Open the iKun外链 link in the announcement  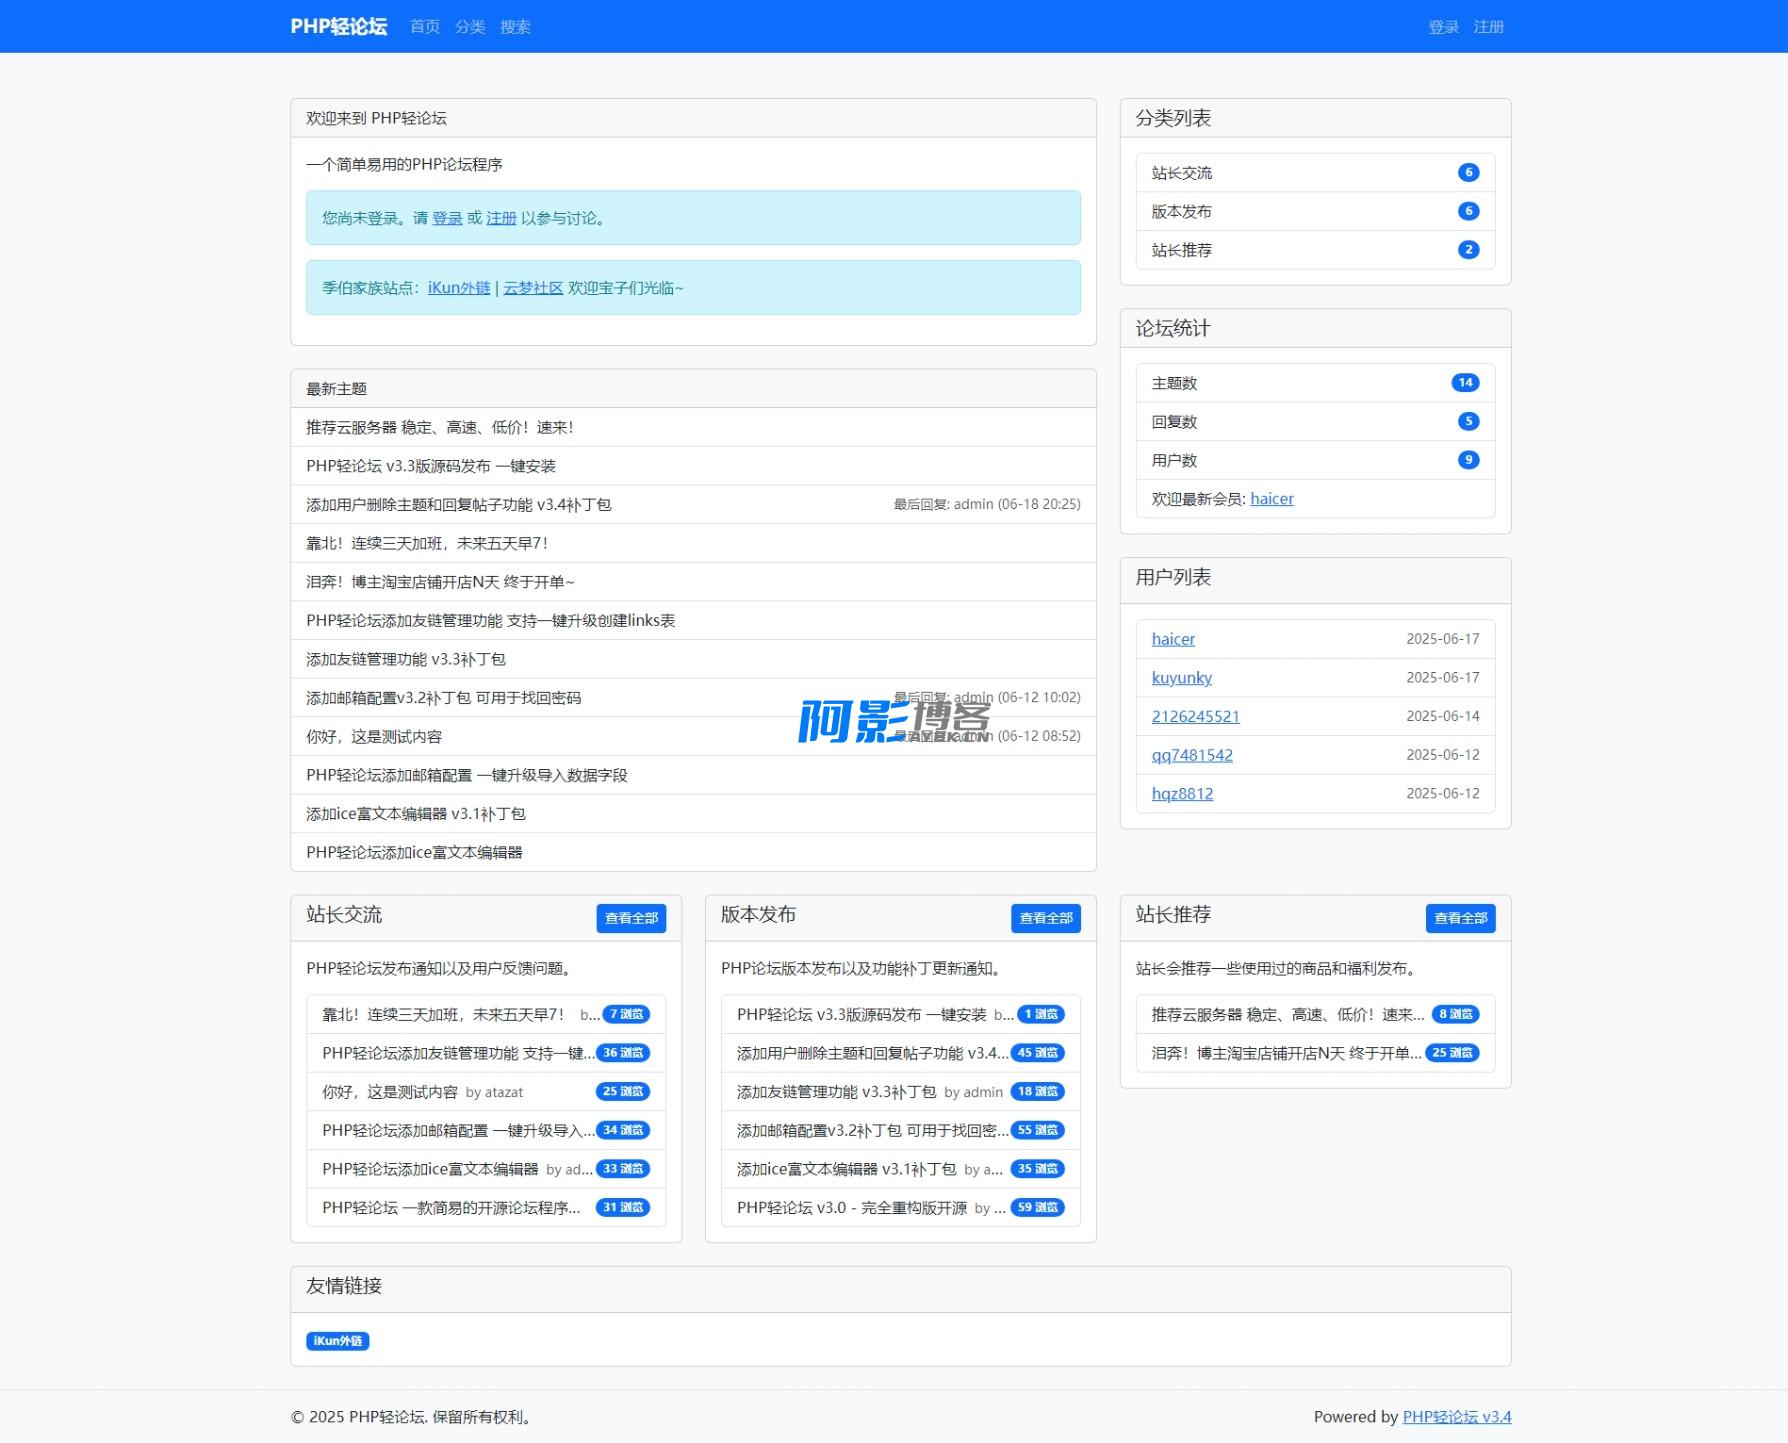point(459,288)
